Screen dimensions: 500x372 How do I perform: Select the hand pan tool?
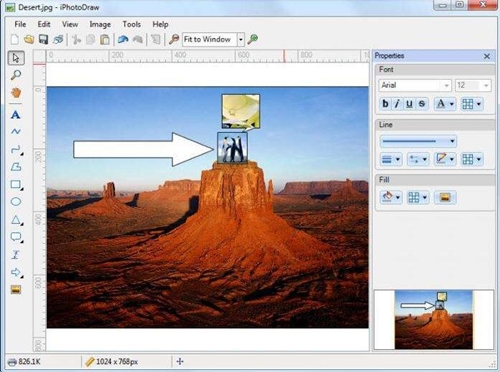coord(16,93)
